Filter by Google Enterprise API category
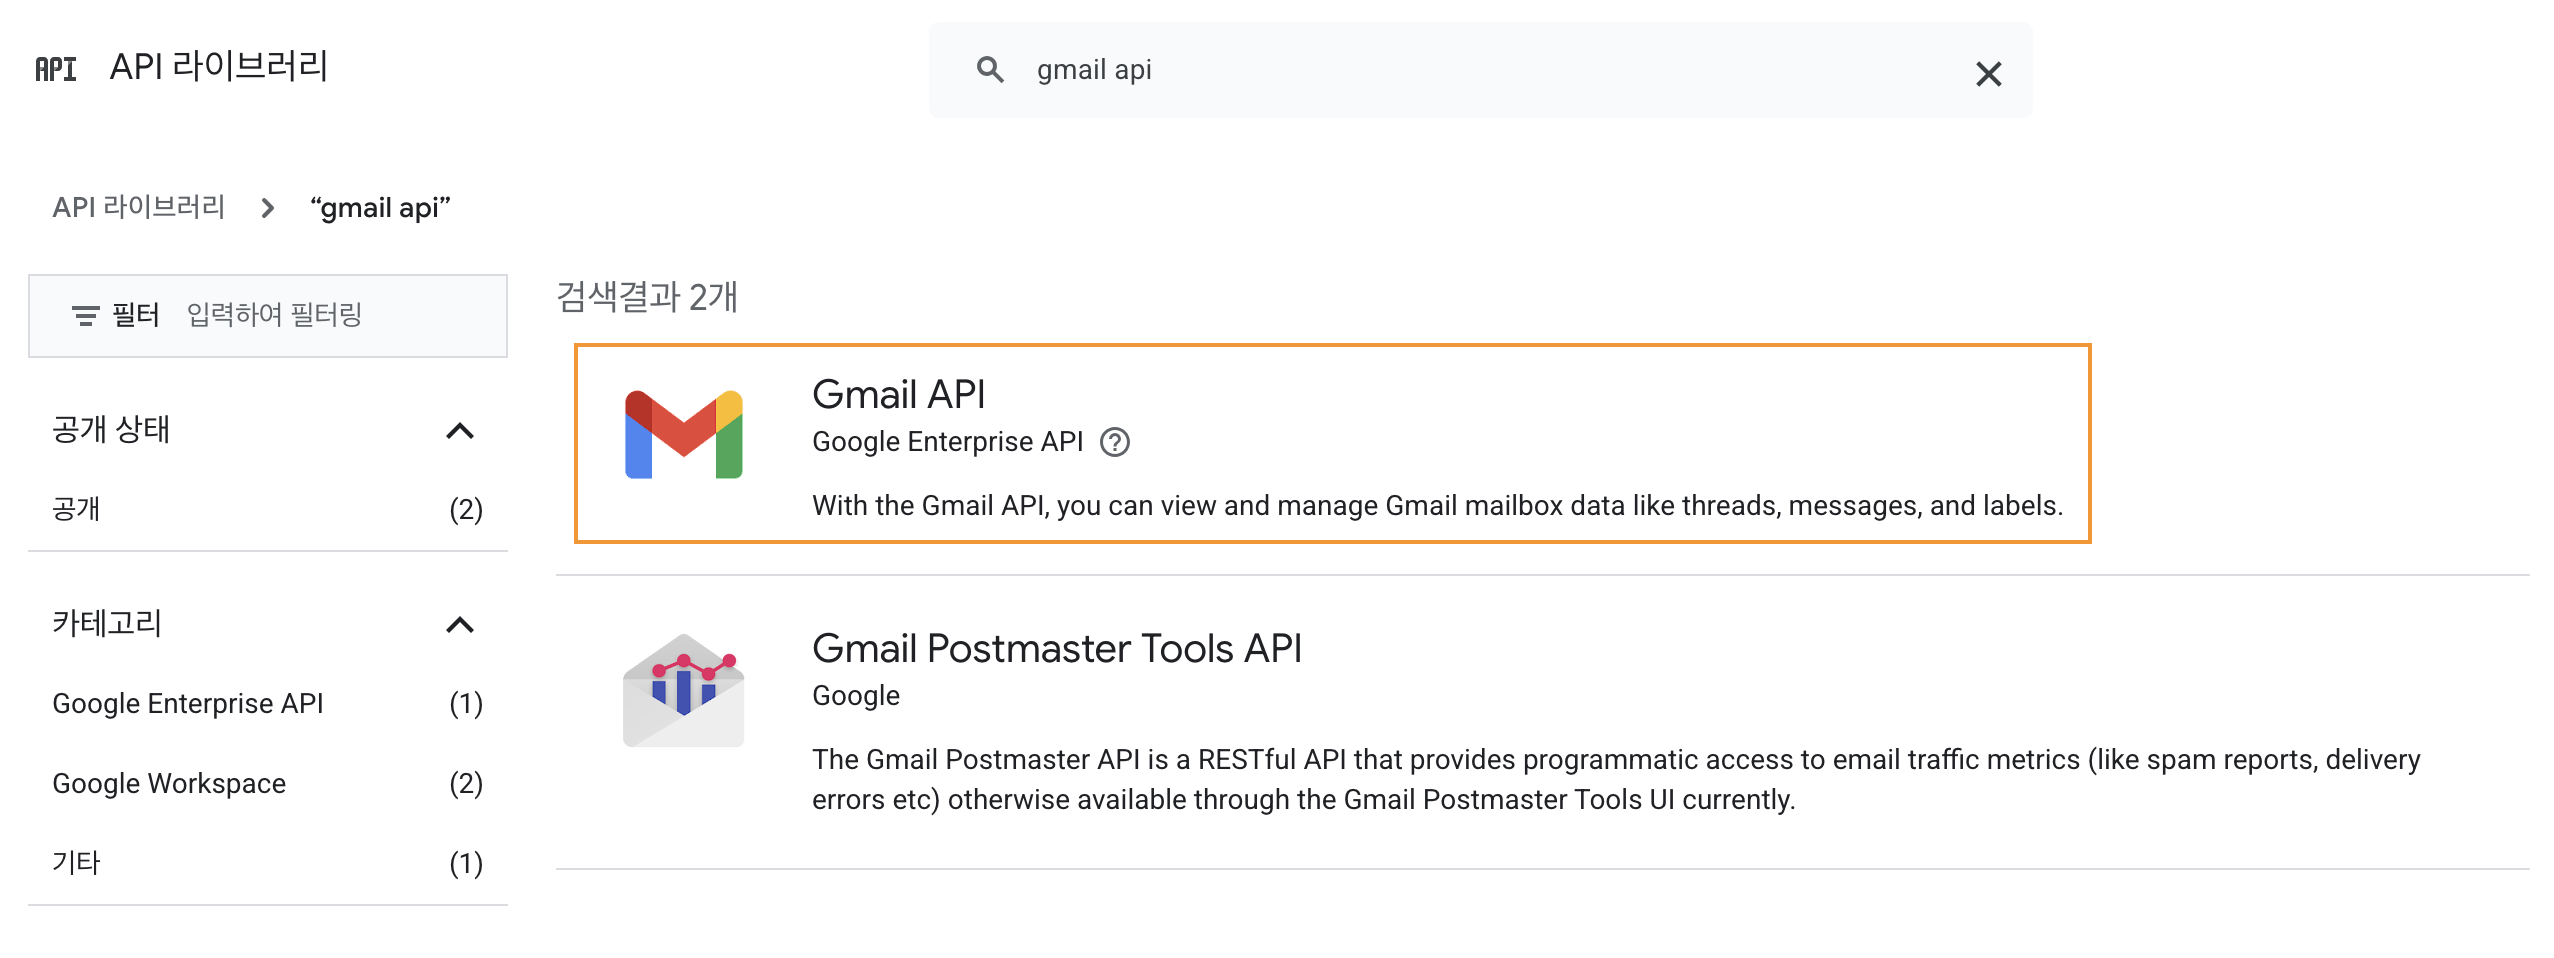Viewport: 2554px width, 958px height. (188, 704)
